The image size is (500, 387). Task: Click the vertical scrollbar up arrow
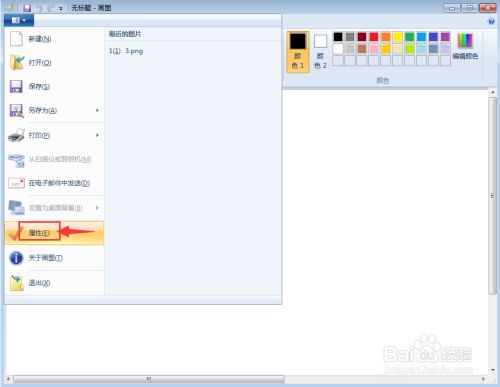[493, 92]
